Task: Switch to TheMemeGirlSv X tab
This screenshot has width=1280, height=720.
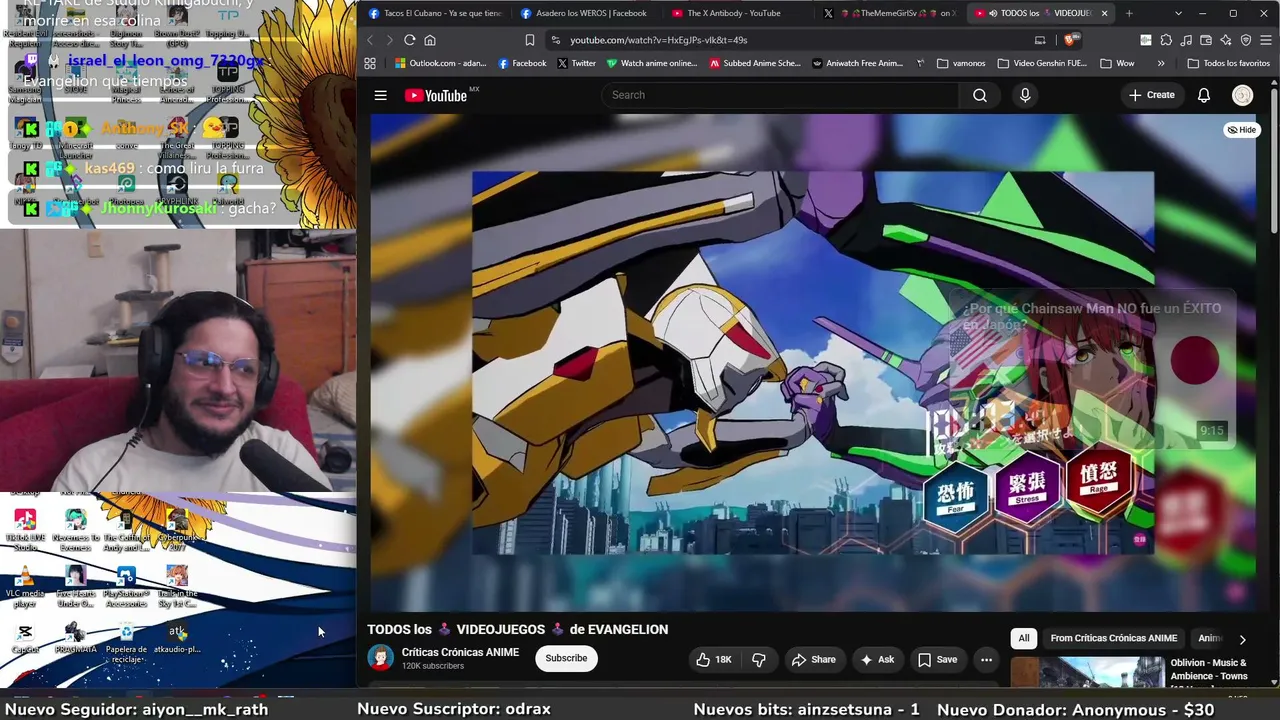Action: (891, 13)
